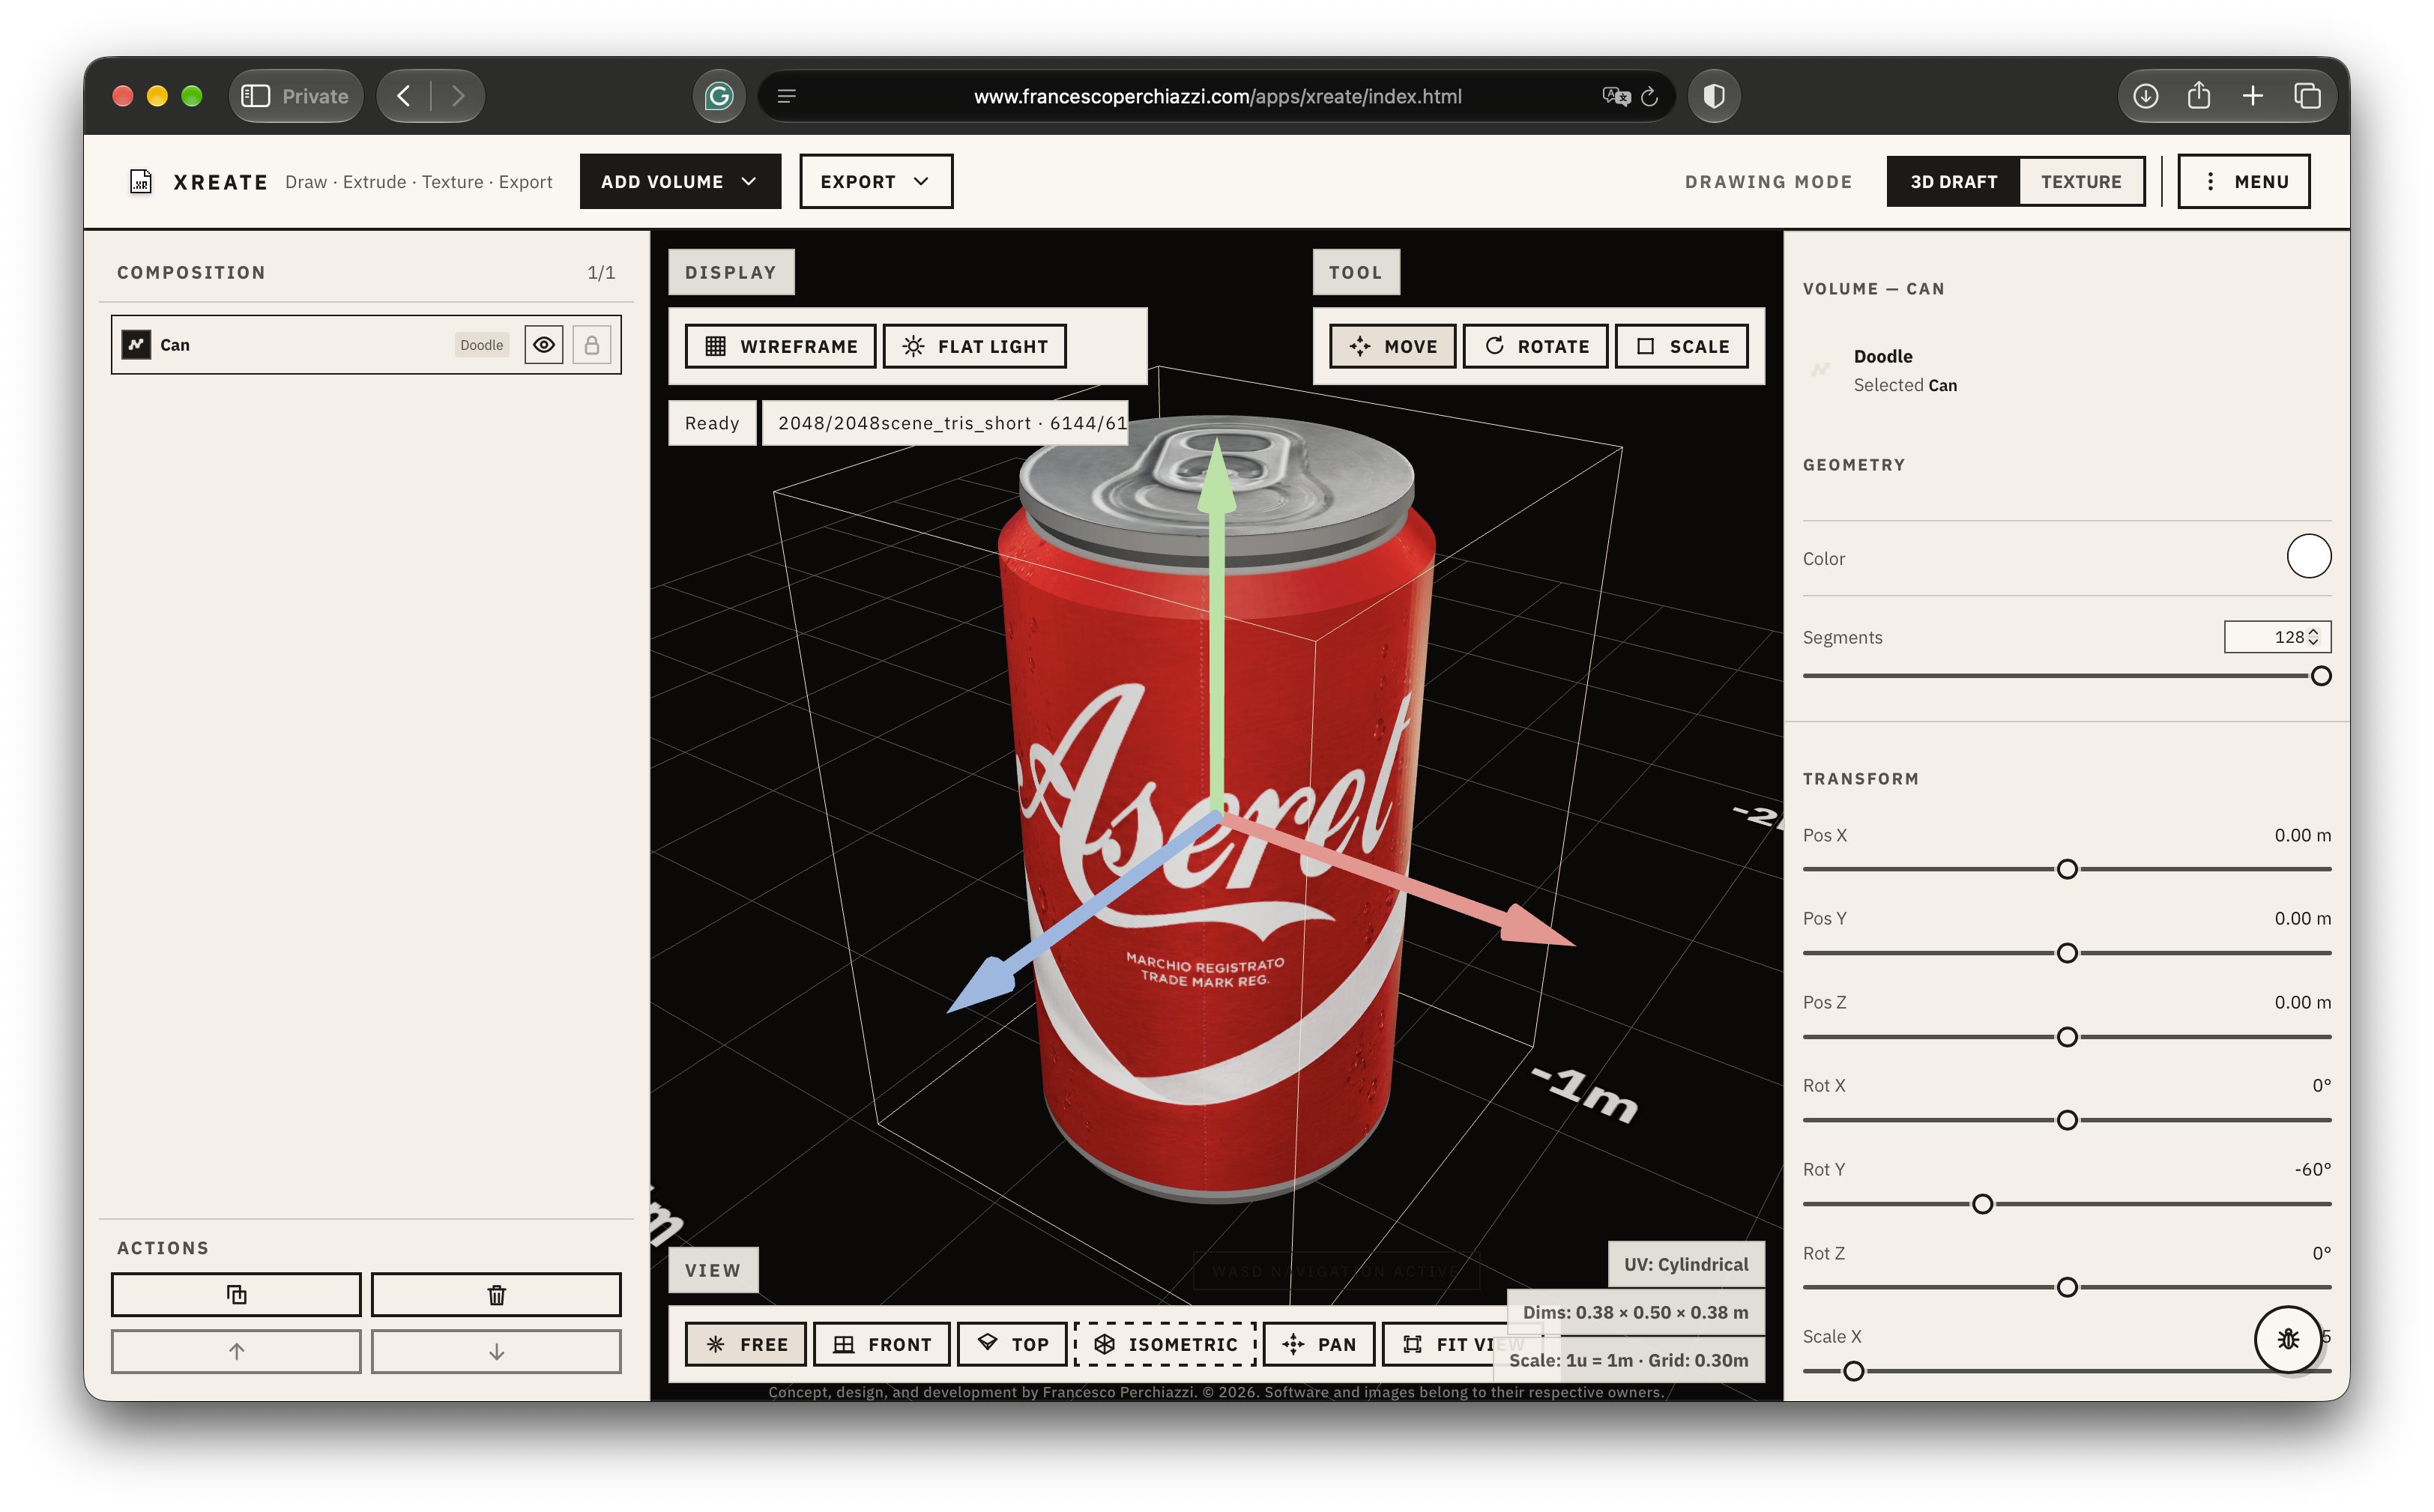
Task: Move layer down with the down arrow
Action: click(x=496, y=1351)
